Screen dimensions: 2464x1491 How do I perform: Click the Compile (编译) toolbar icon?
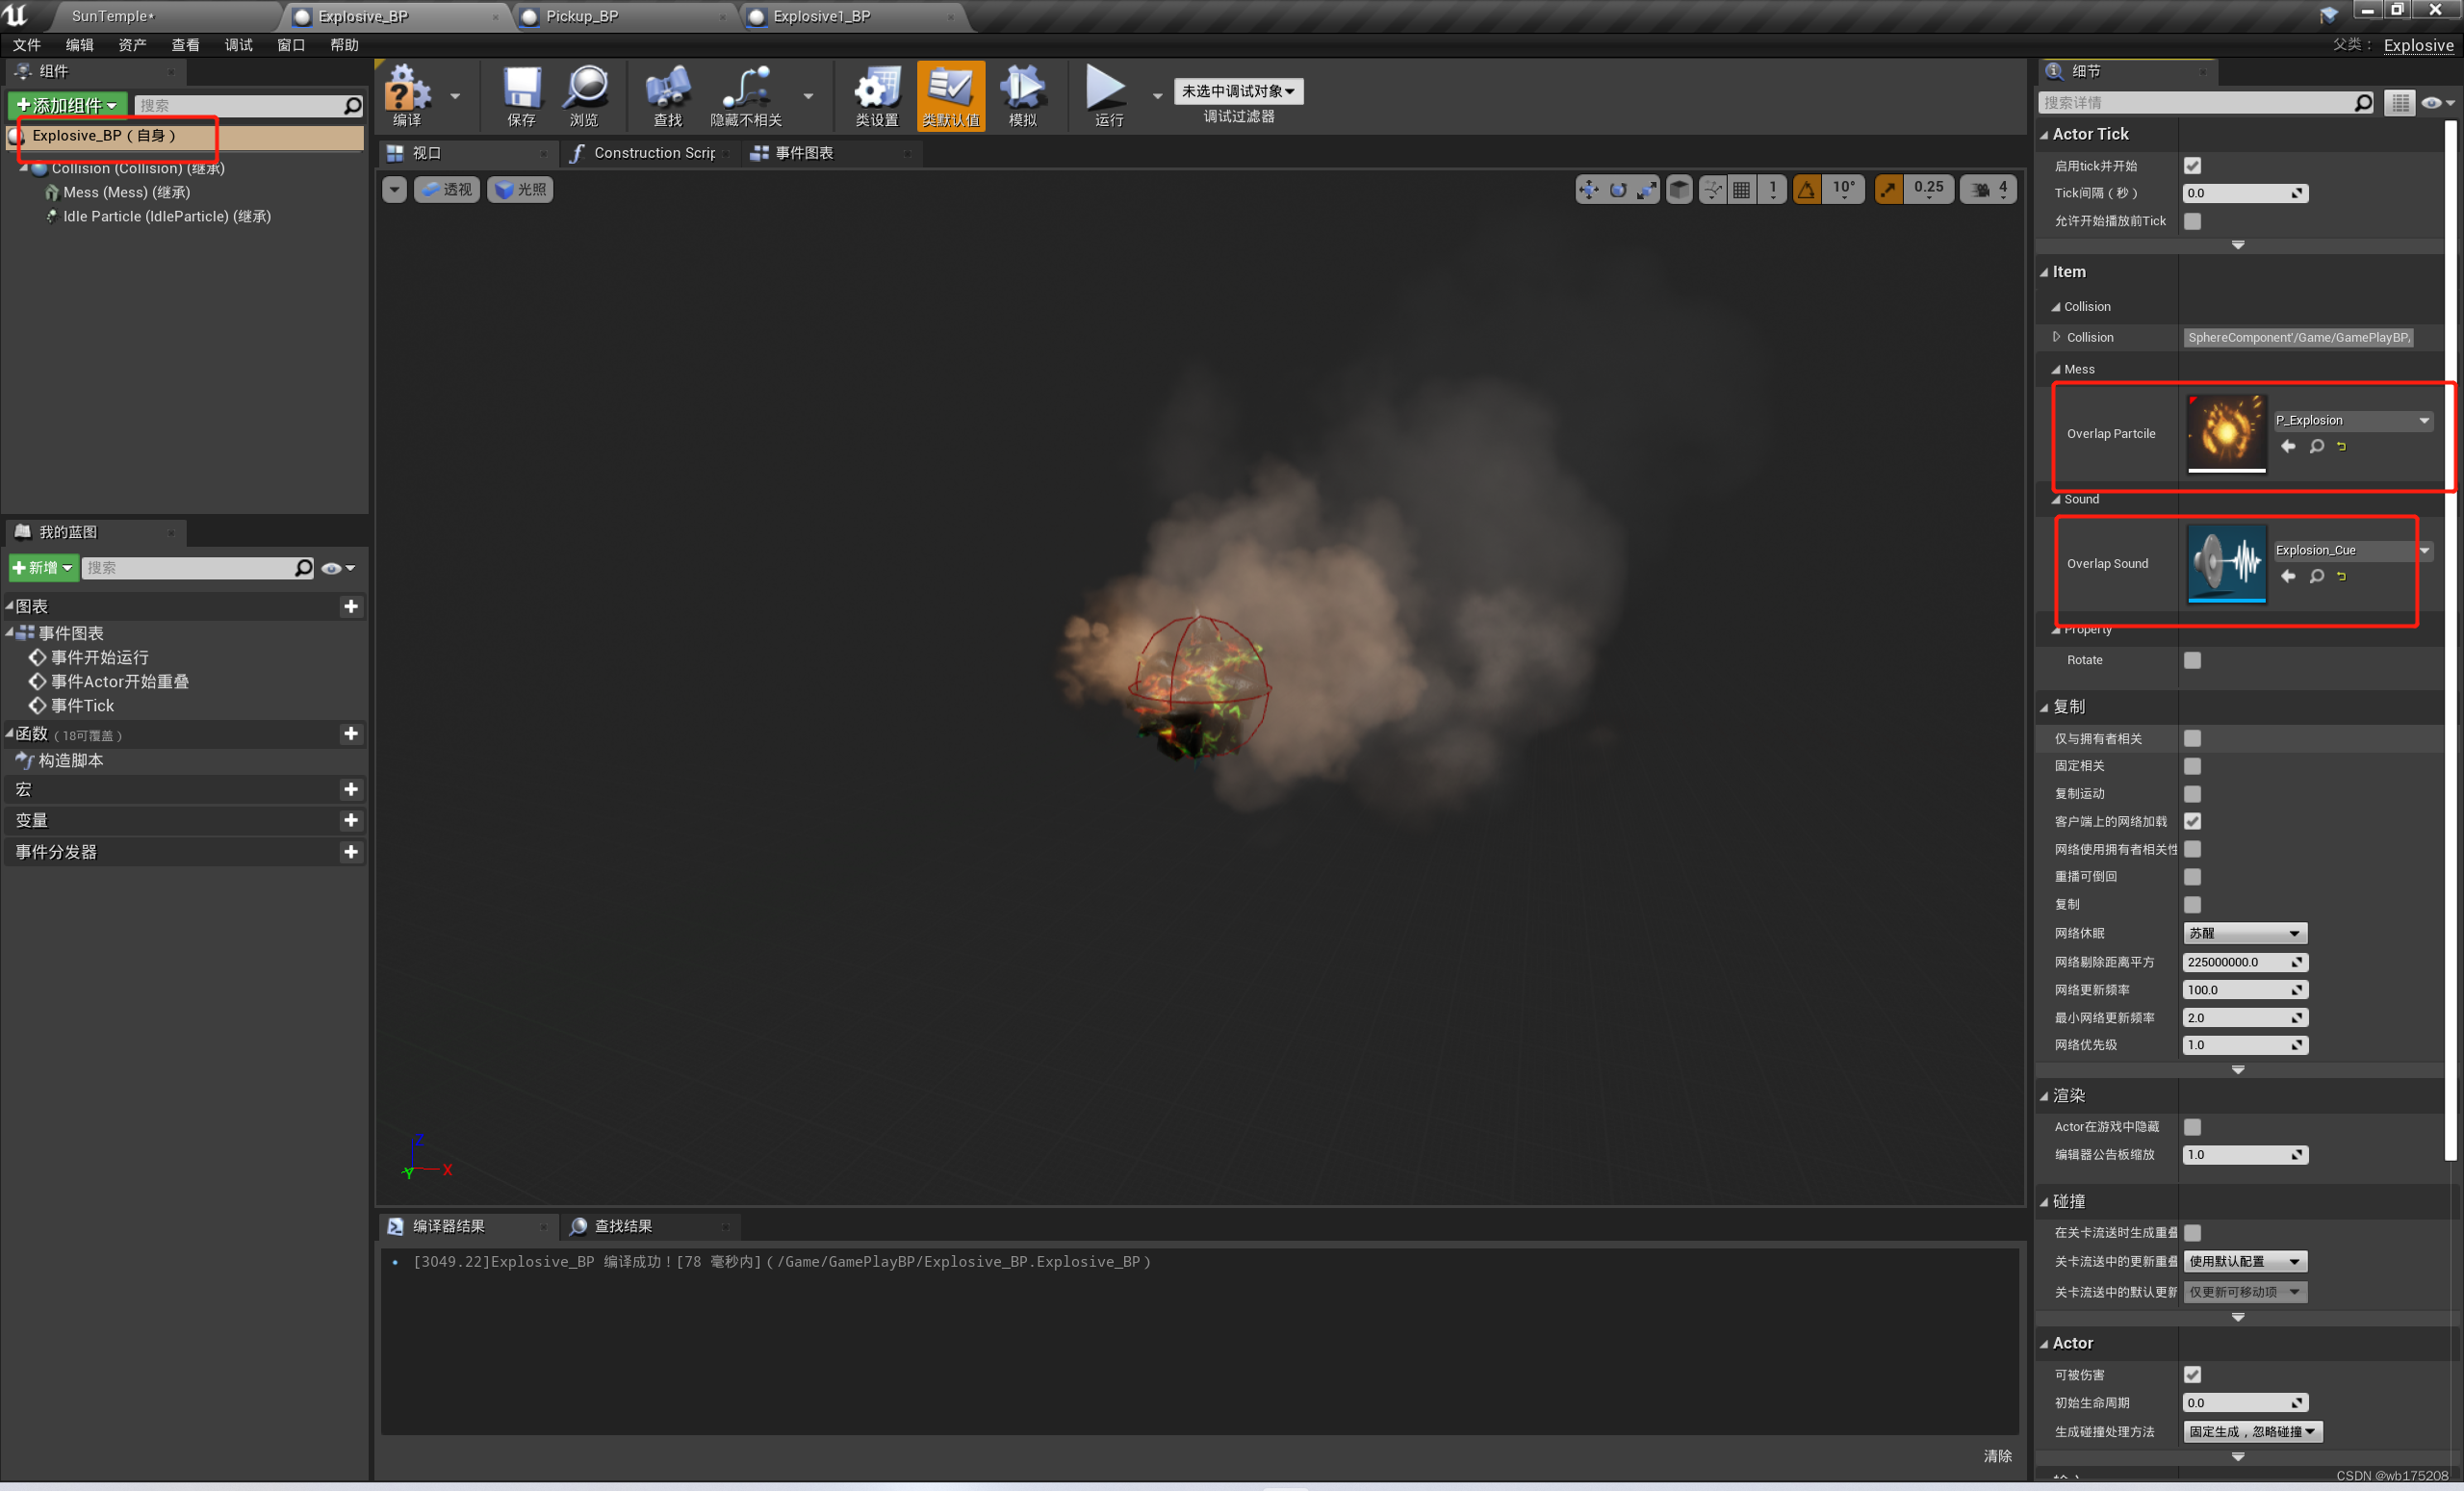point(407,96)
